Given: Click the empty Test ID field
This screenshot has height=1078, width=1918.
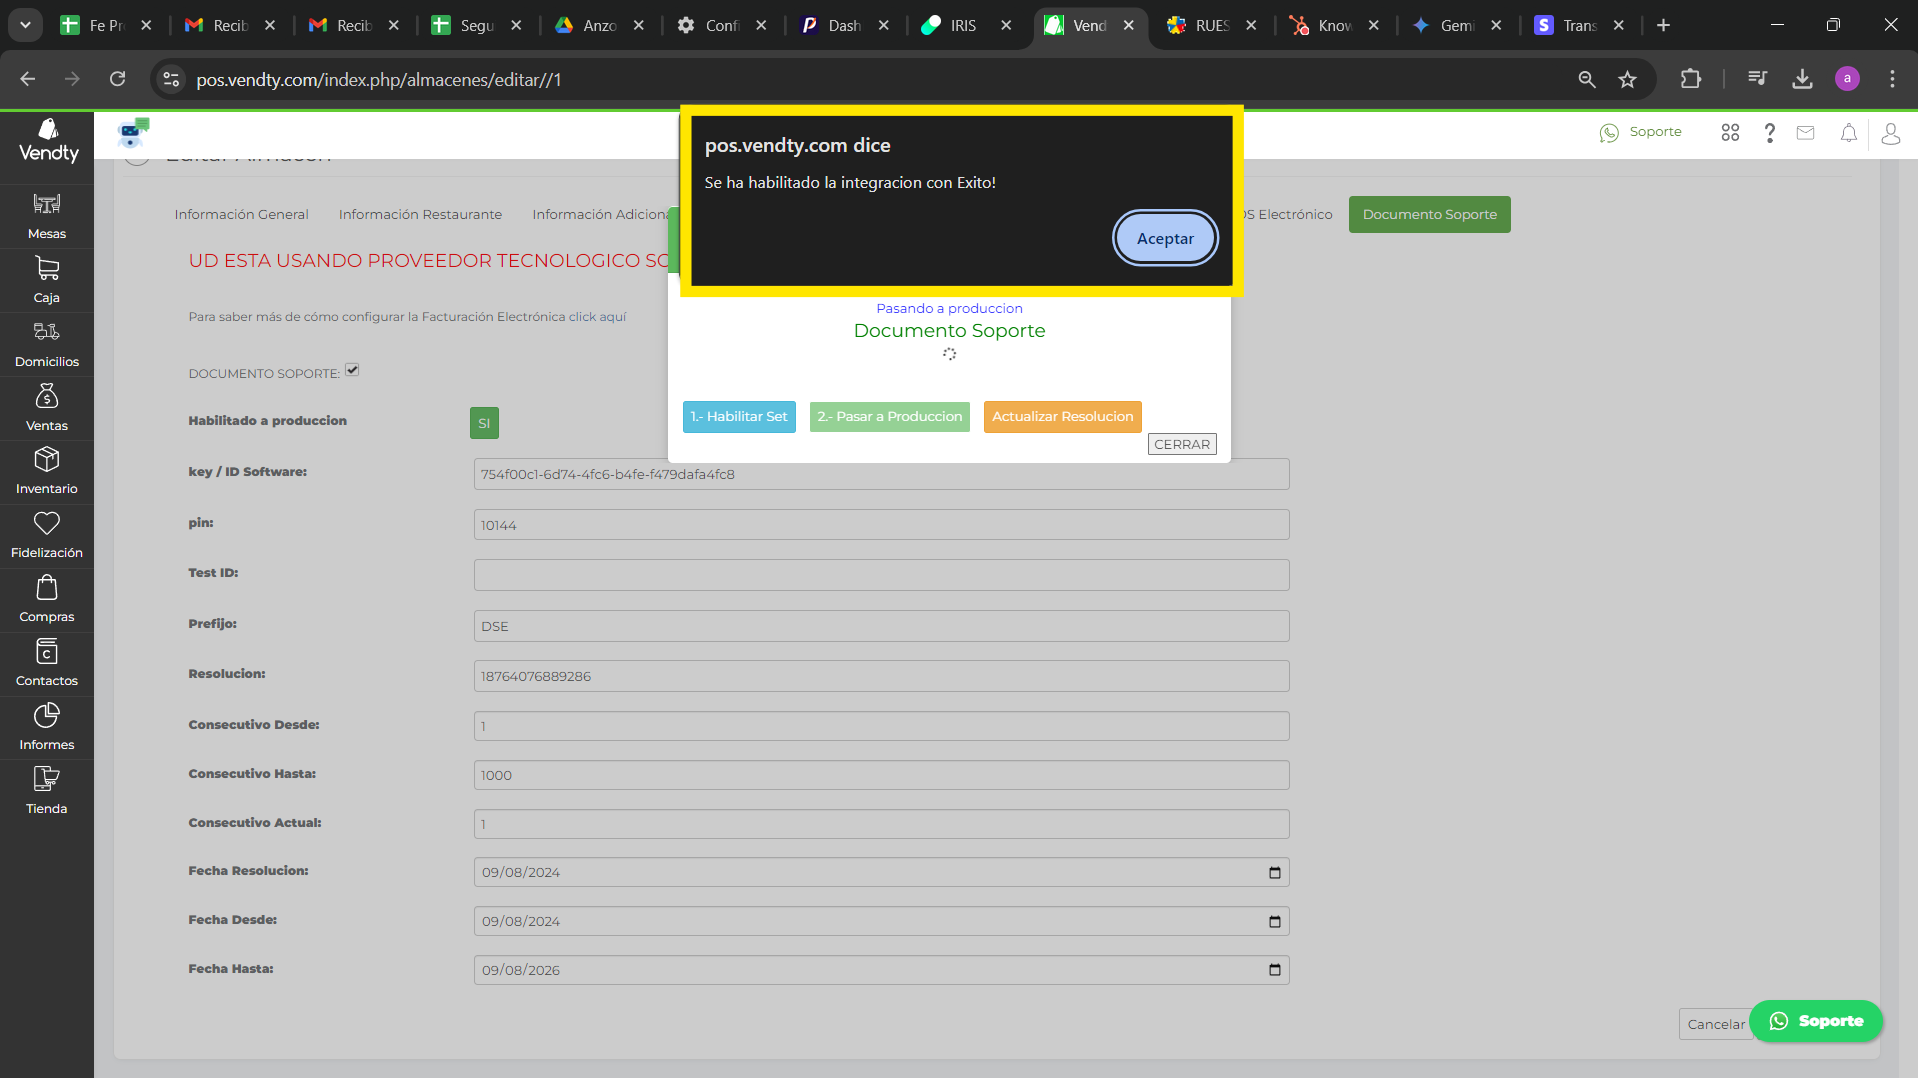Looking at the screenshot, I should click(x=881, y=575).
